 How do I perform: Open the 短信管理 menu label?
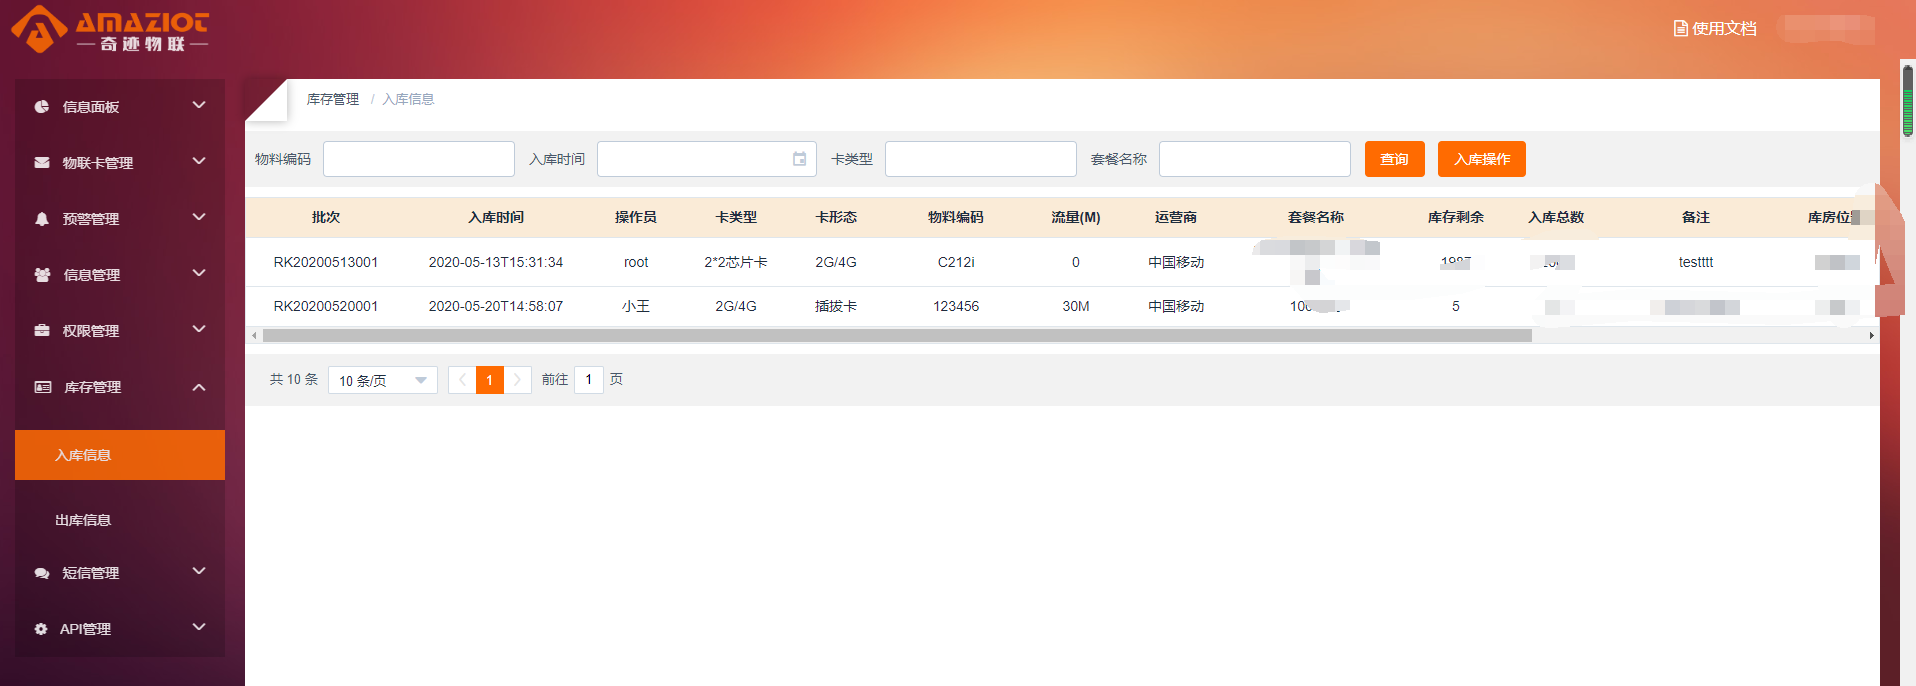[91, 573]
